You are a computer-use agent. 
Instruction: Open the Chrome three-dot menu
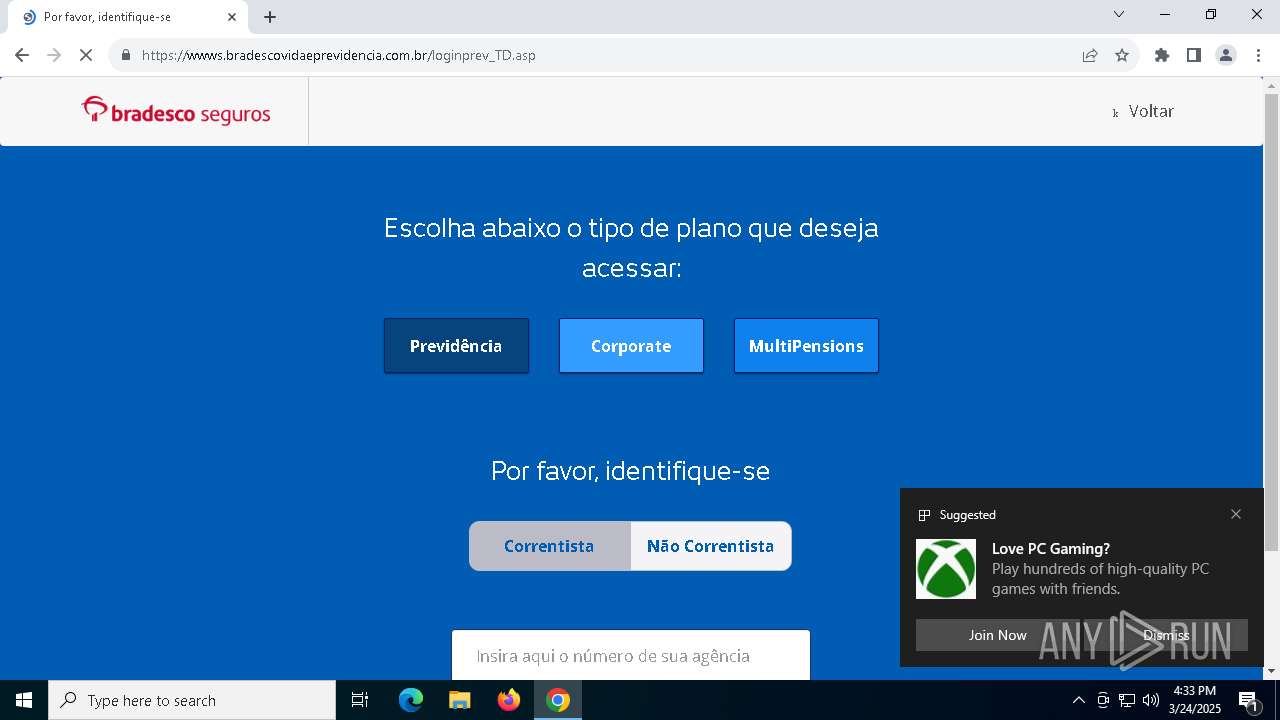pyautogui.click(x=1258, y=55)
